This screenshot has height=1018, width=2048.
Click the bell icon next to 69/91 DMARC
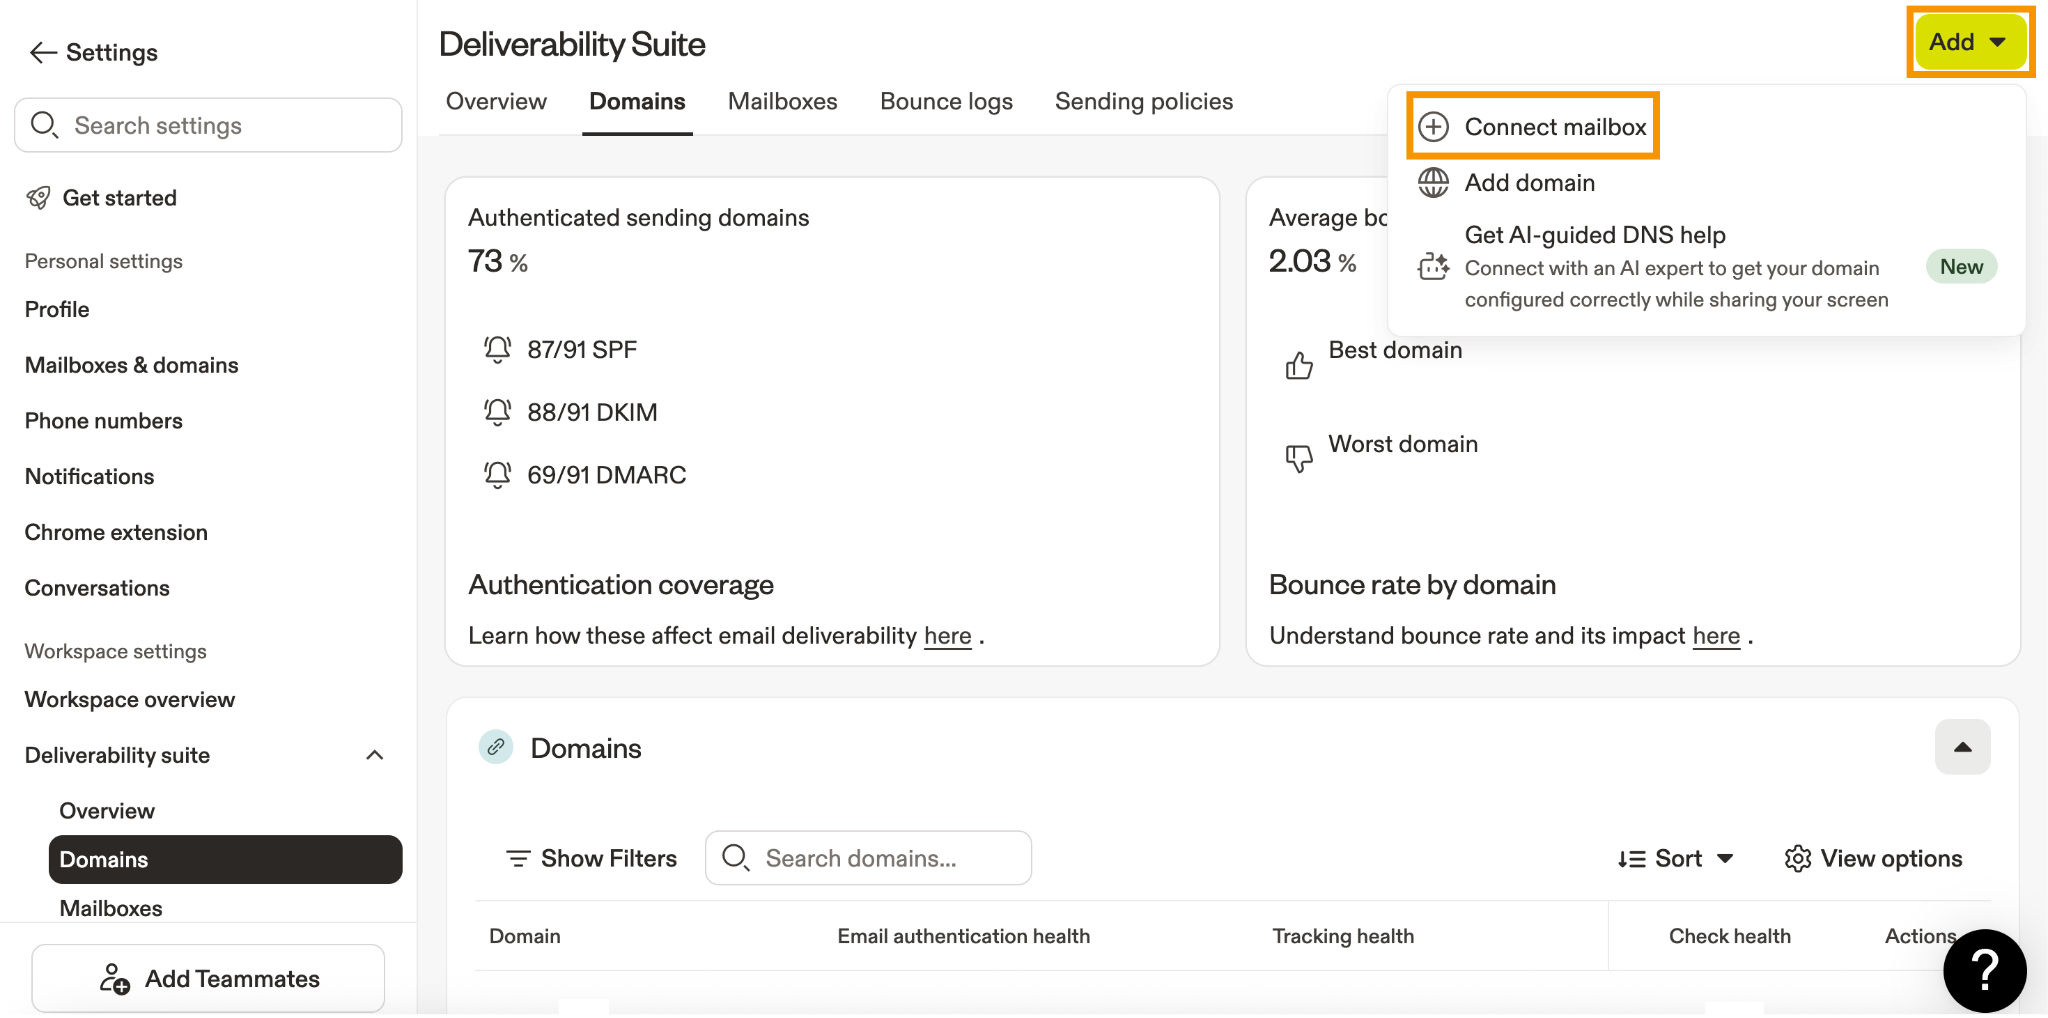pos(497,475)
